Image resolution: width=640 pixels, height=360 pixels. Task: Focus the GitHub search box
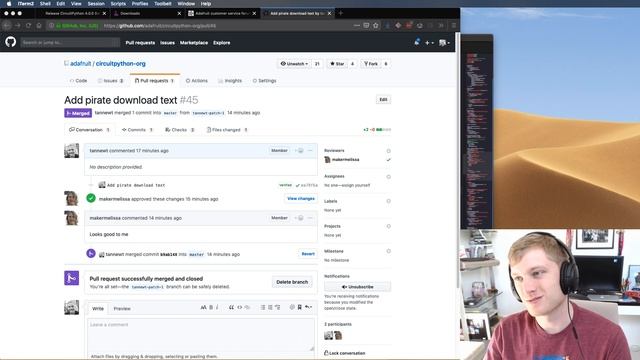[70, 42]
